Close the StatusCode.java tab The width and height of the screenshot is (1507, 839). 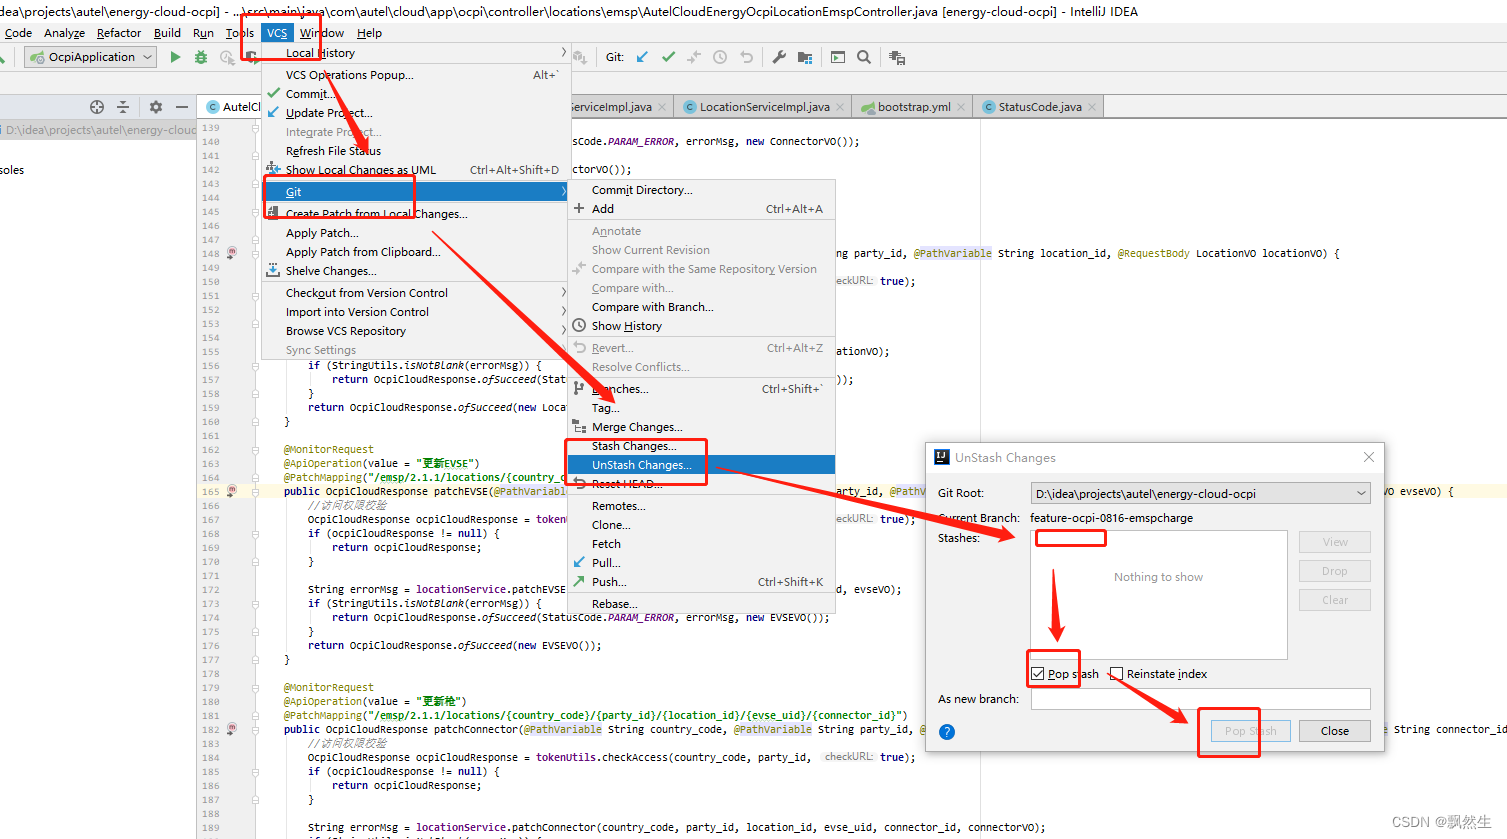(1092, 107)
